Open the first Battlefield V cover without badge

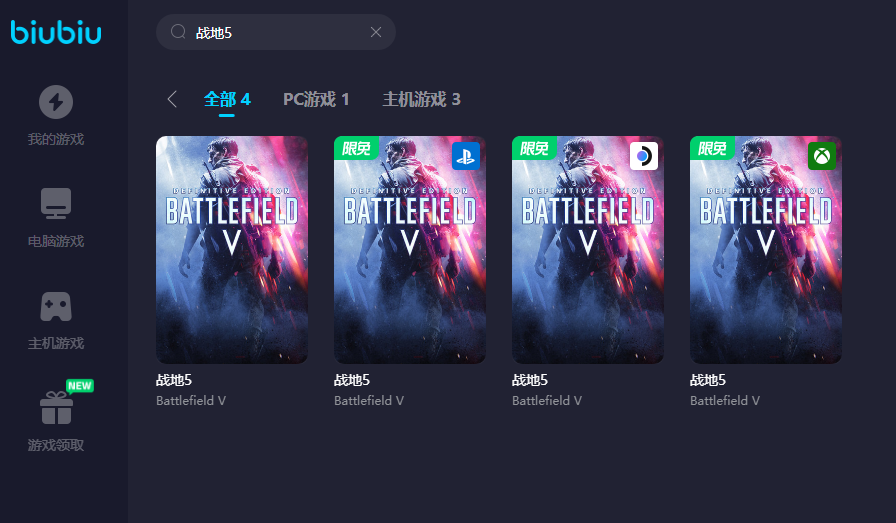pyautogui.click(x=232, y=250)
